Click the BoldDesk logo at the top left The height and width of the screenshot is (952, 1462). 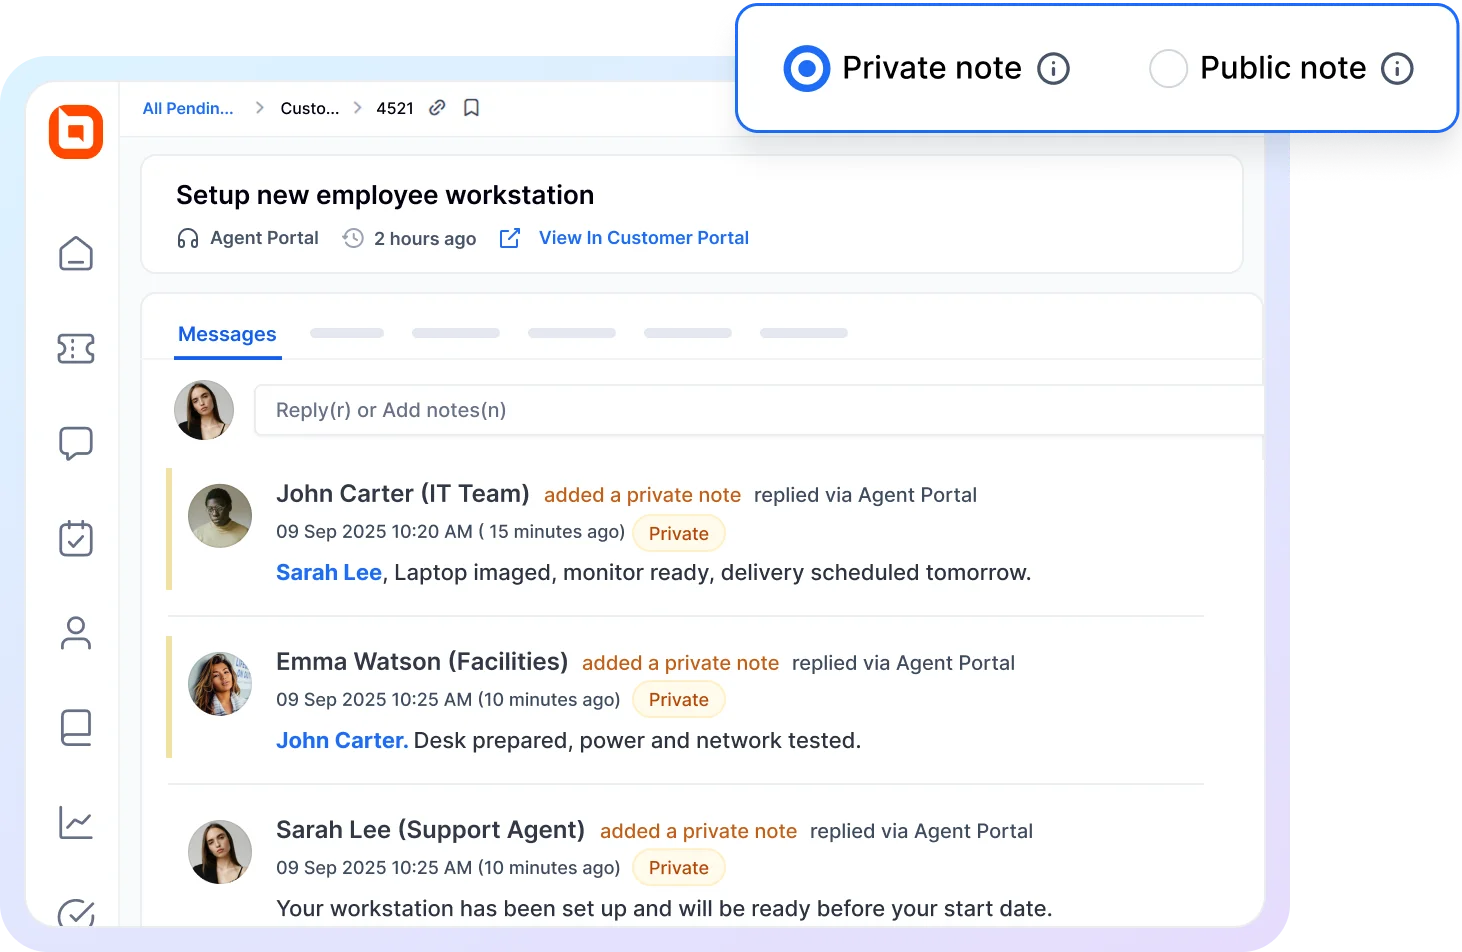coord(75,131)
